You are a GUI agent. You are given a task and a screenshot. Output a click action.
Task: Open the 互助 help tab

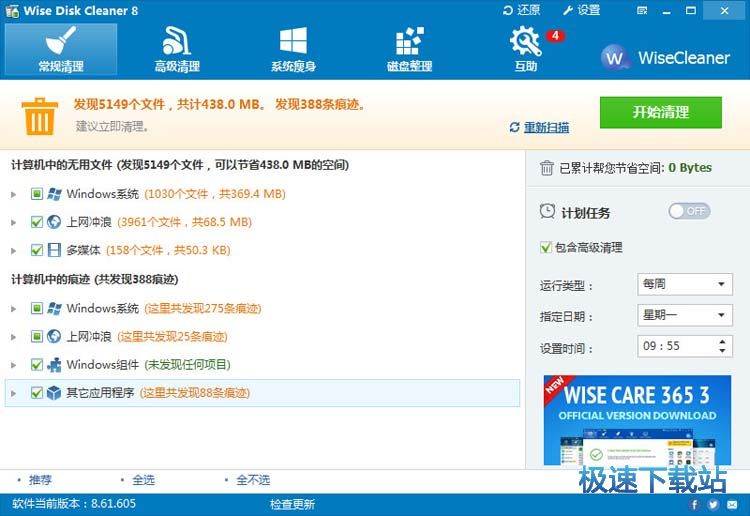pyautogui.click(x=526, y=49)
